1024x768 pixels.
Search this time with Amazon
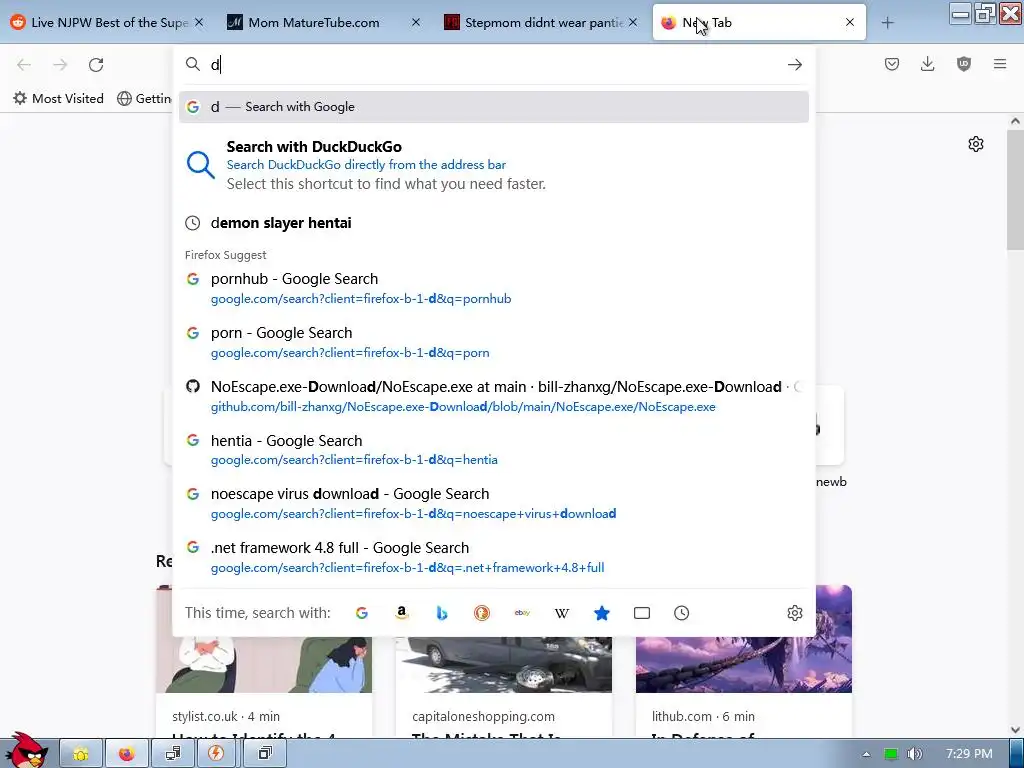pos(402,613)
